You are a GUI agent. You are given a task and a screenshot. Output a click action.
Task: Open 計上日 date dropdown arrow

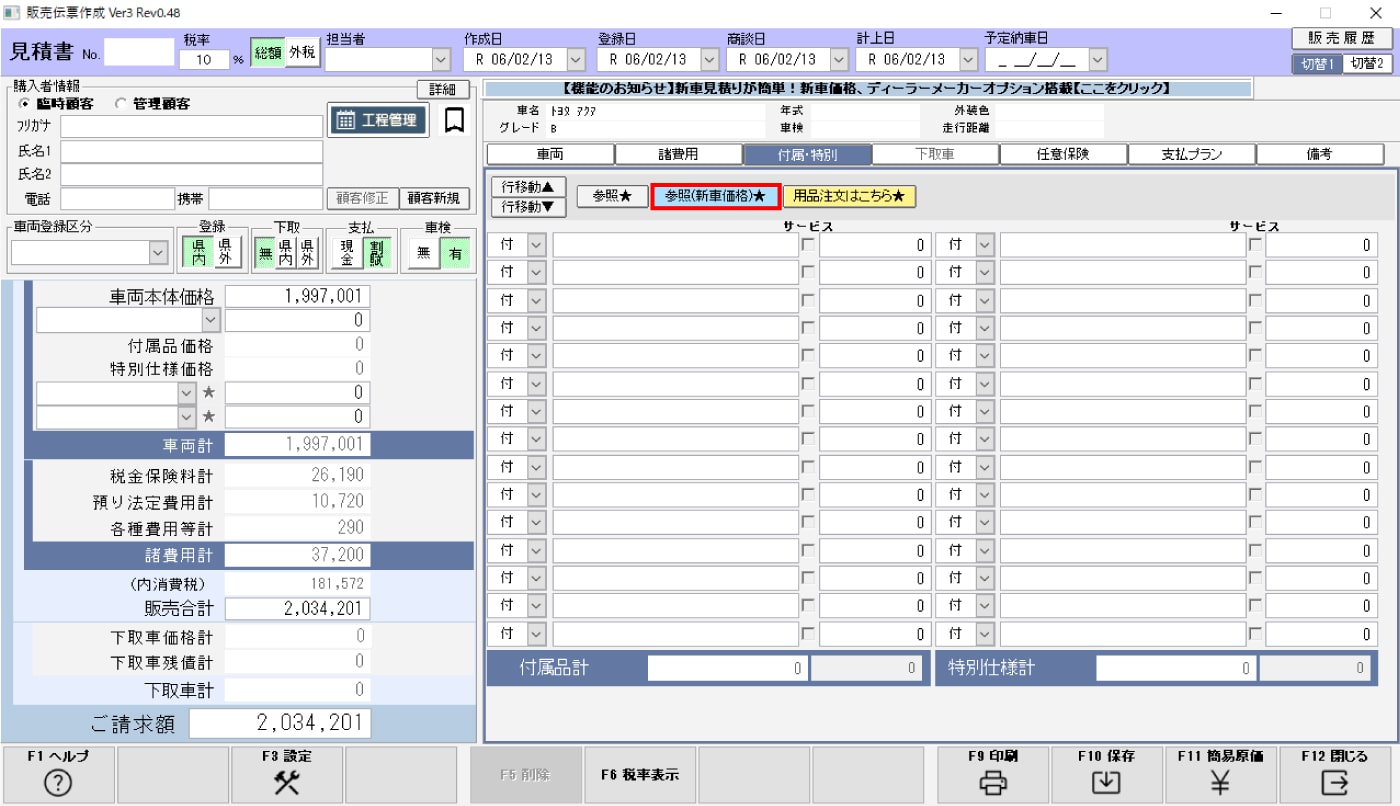967,59
